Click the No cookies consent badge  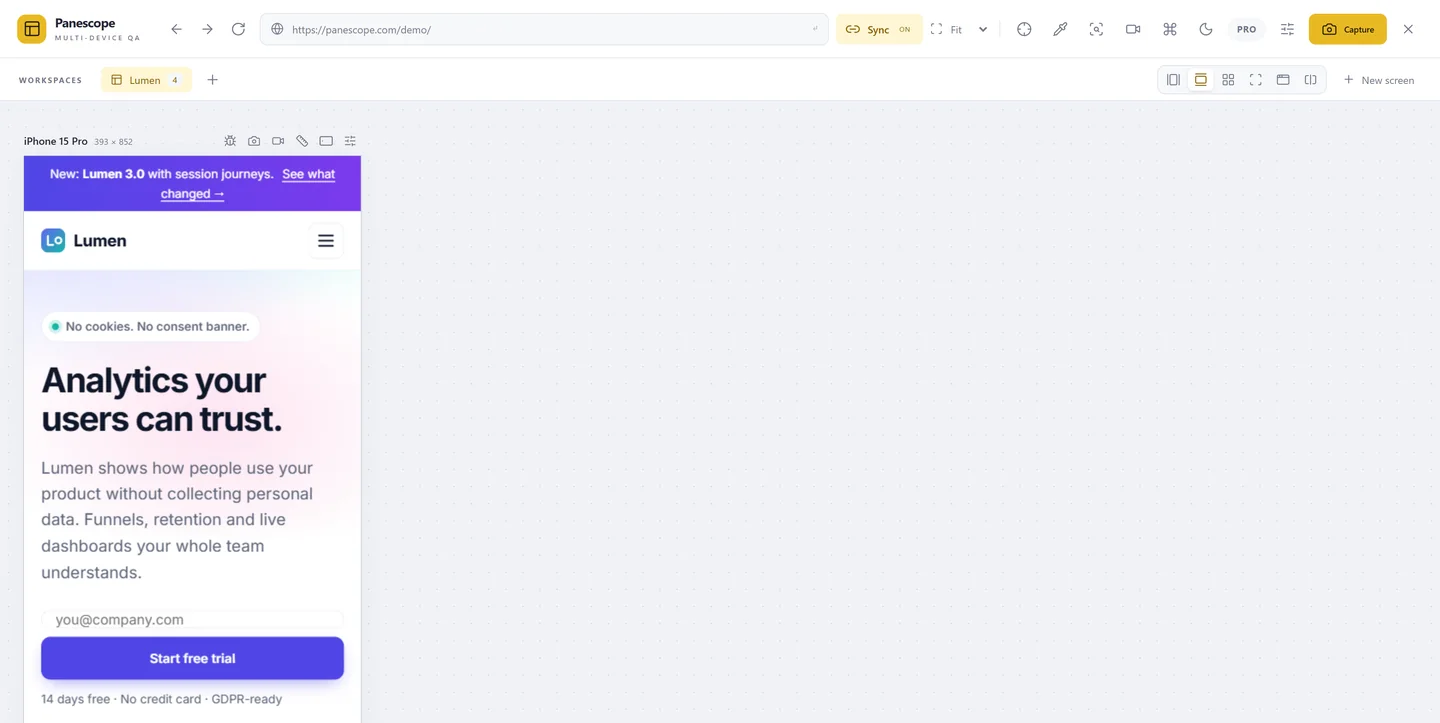pyautogui.click(x=150, y=326)
